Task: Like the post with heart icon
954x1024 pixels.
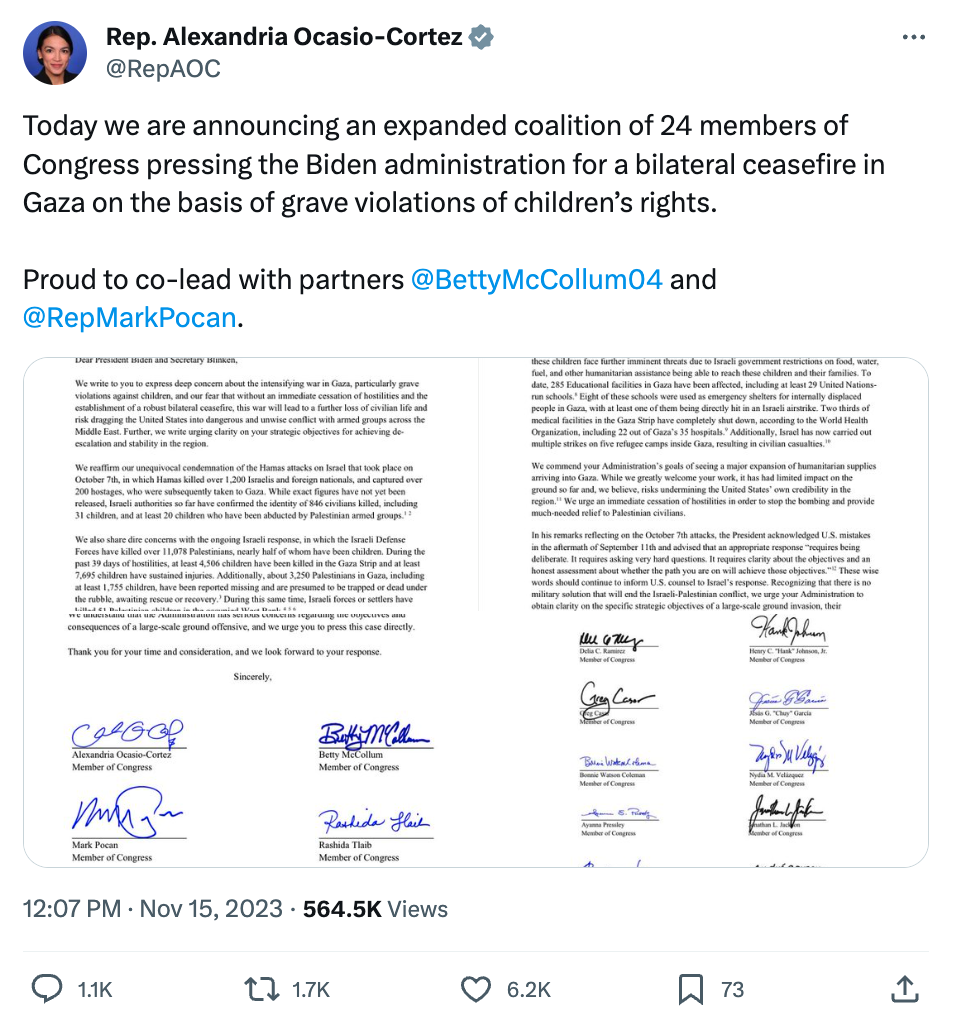Action: (476, 989)
